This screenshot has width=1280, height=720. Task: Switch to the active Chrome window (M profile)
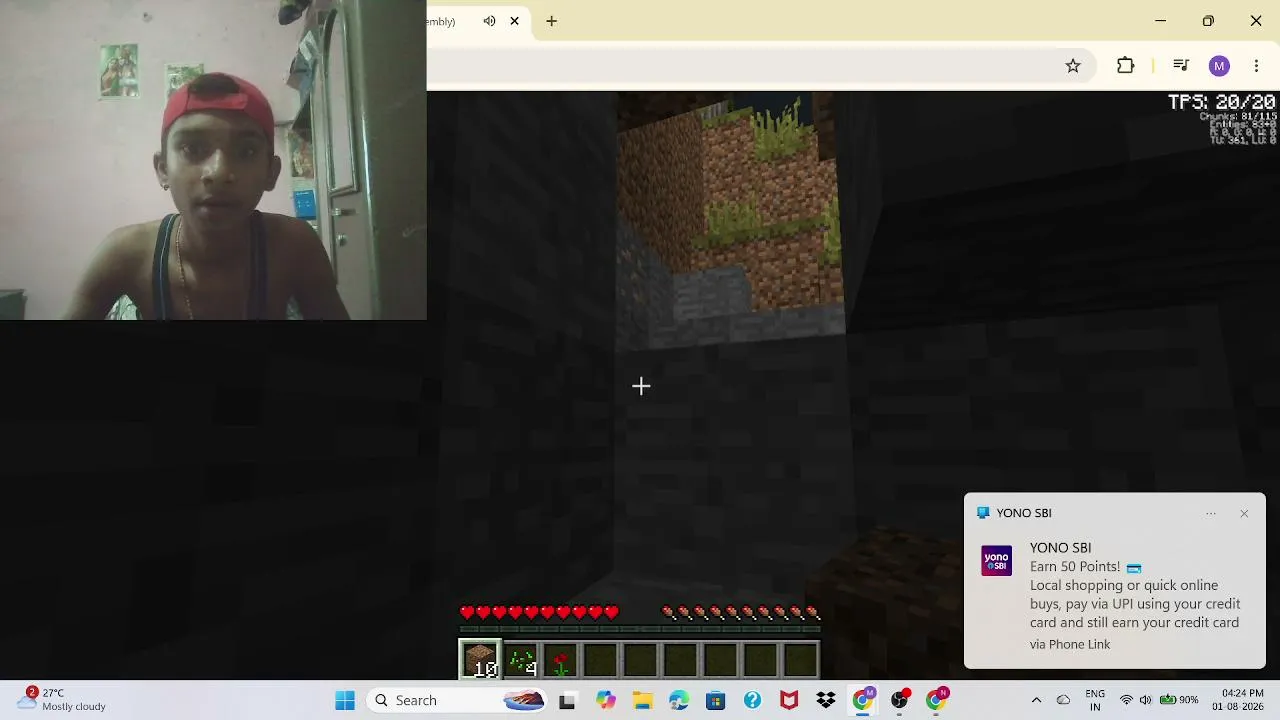point(863,699)
